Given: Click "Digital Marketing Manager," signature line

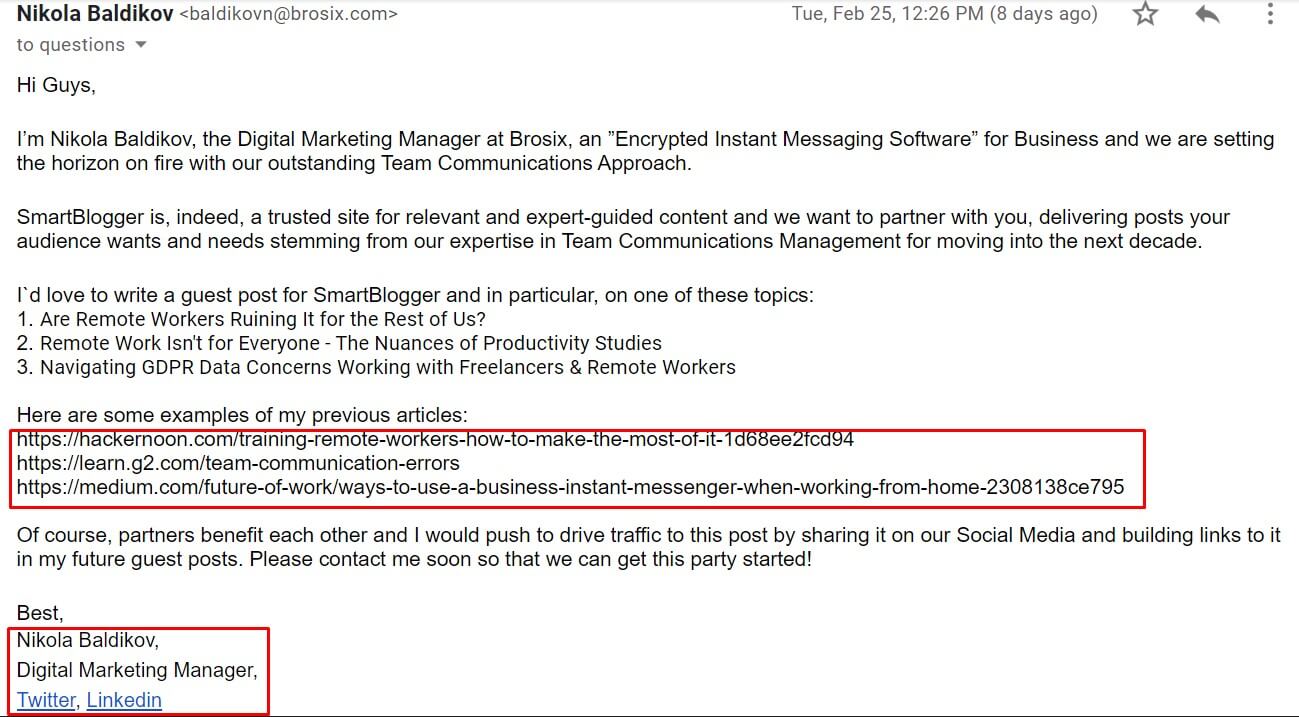Looking at the screenshot, I should point(137,670).
